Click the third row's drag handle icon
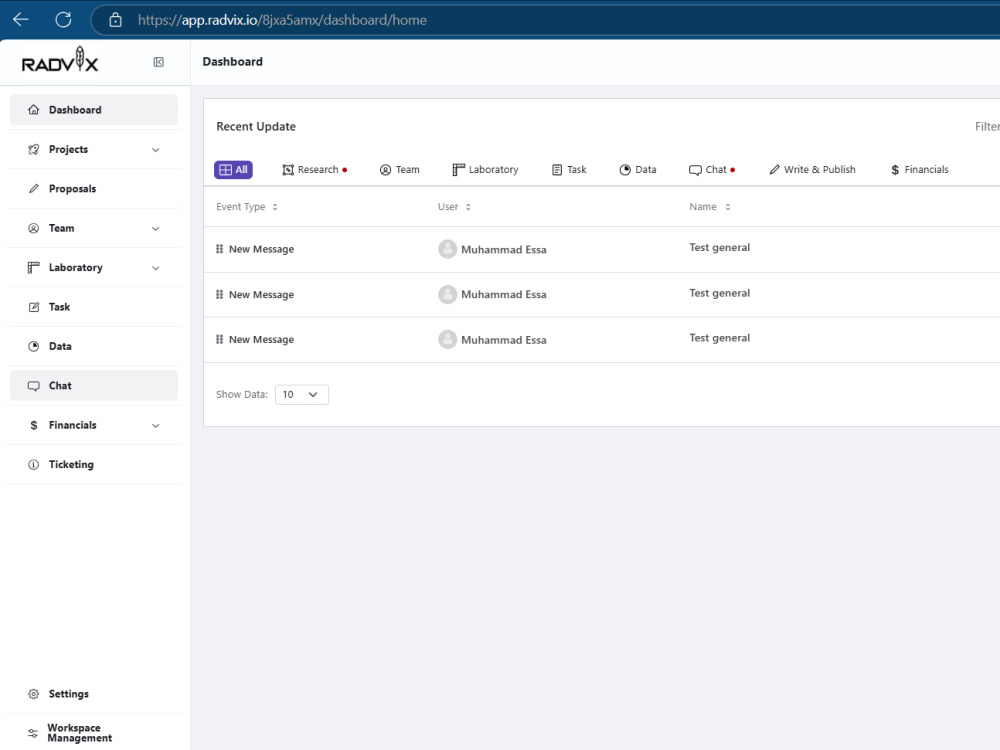 219,339
